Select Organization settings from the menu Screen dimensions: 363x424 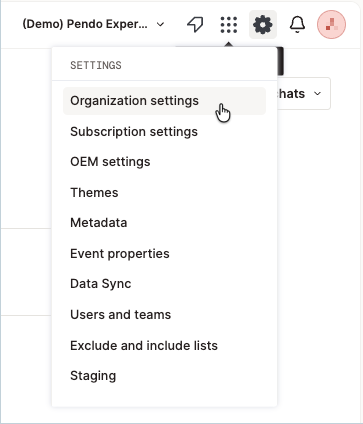click(164, 101)
